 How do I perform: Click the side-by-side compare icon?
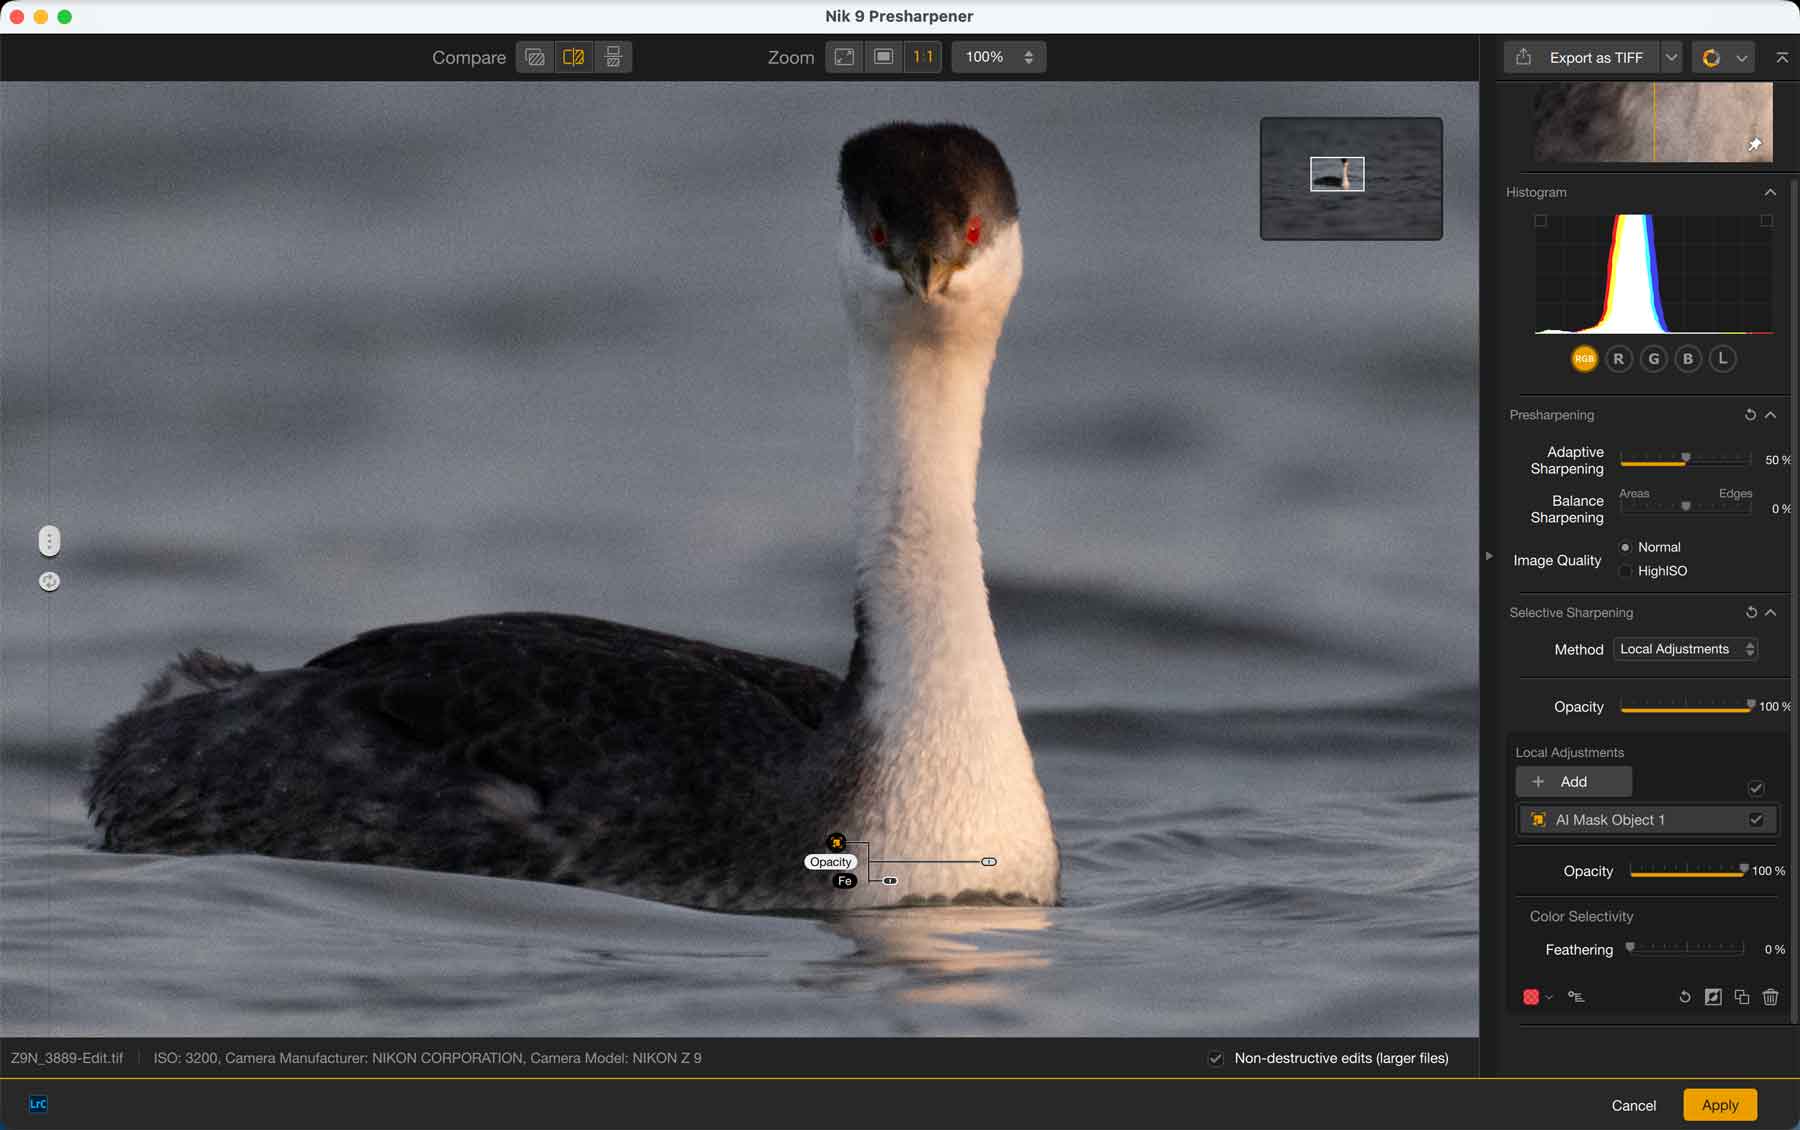click(x=613, y=57)
